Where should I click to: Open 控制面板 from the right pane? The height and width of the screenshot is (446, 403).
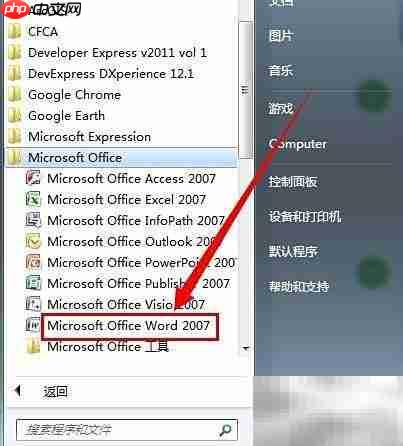tap(292, 182)
